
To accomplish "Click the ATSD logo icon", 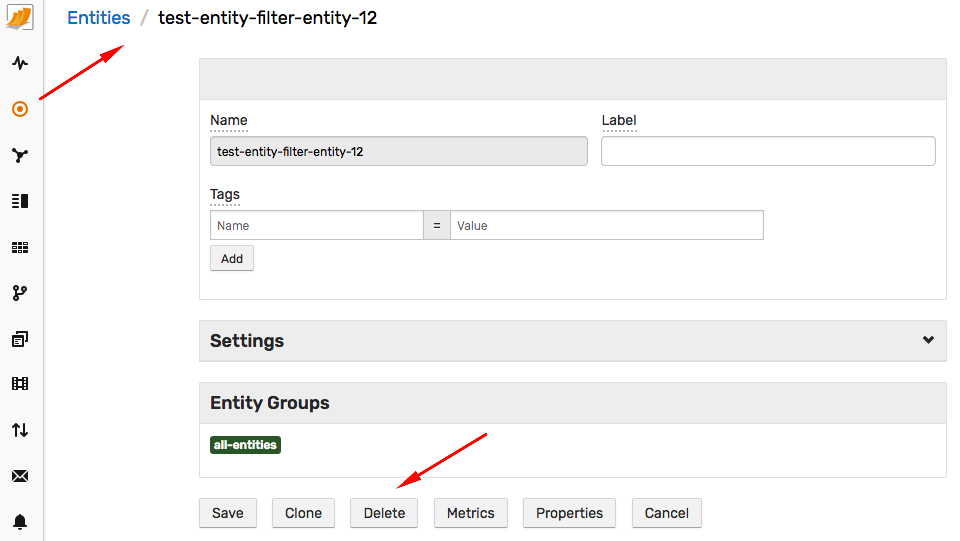I will (20, 17).
